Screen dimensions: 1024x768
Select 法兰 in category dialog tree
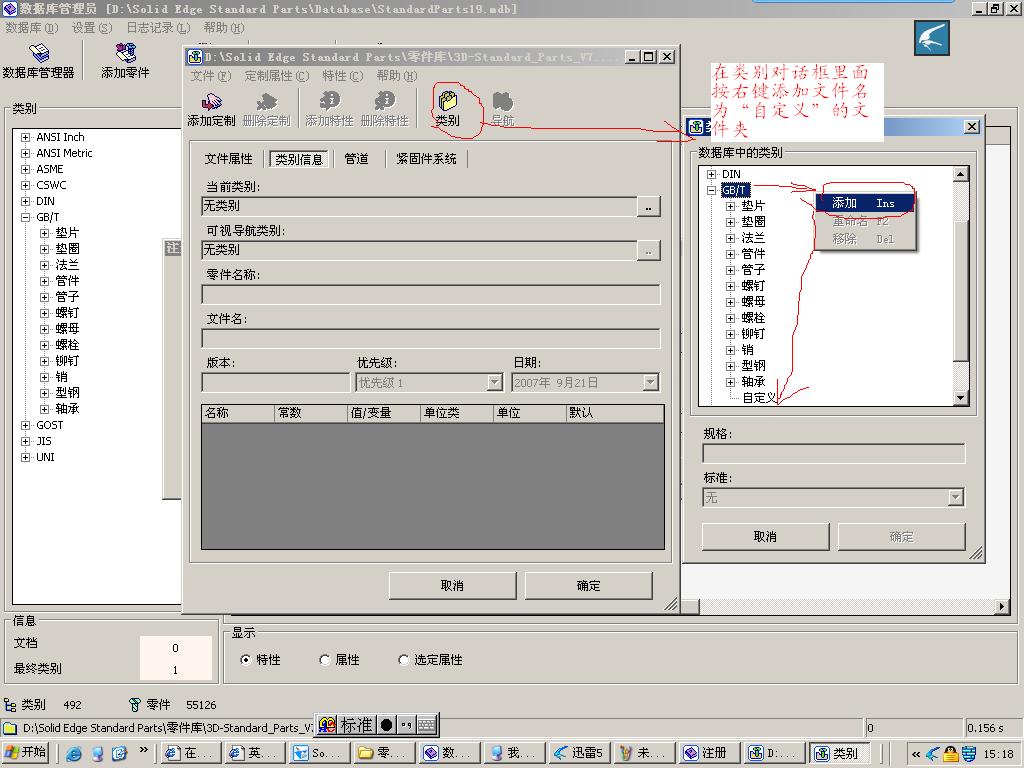(753, 238)
